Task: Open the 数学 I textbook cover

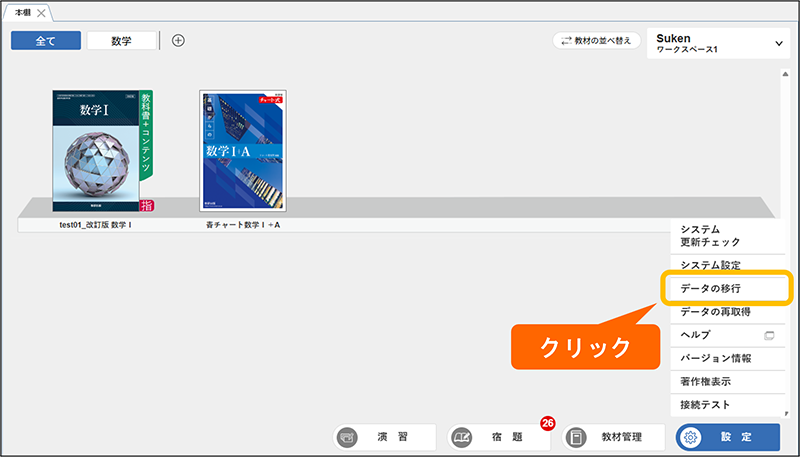Action: click(x=97, y=150)
